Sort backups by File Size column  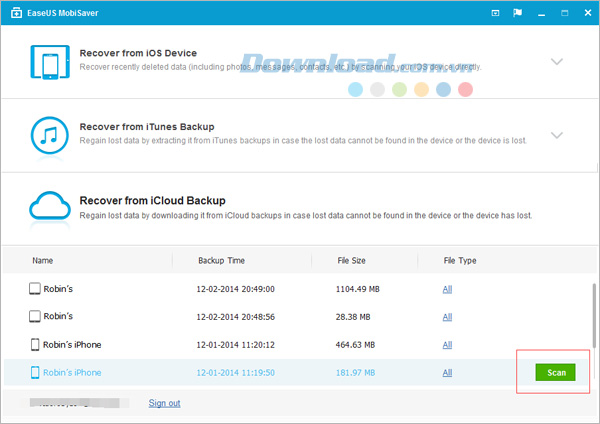tap(351, 261)
